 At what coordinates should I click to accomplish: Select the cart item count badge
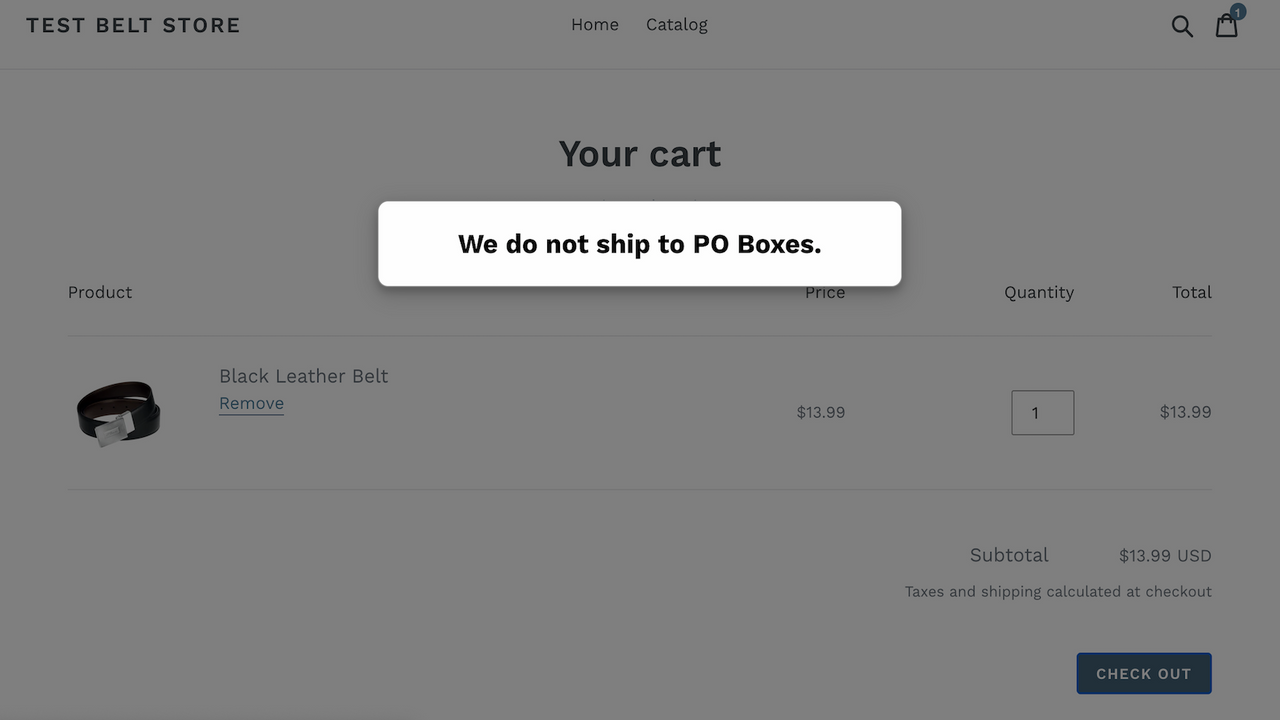pyautogui.click(x=1237, y=12)
